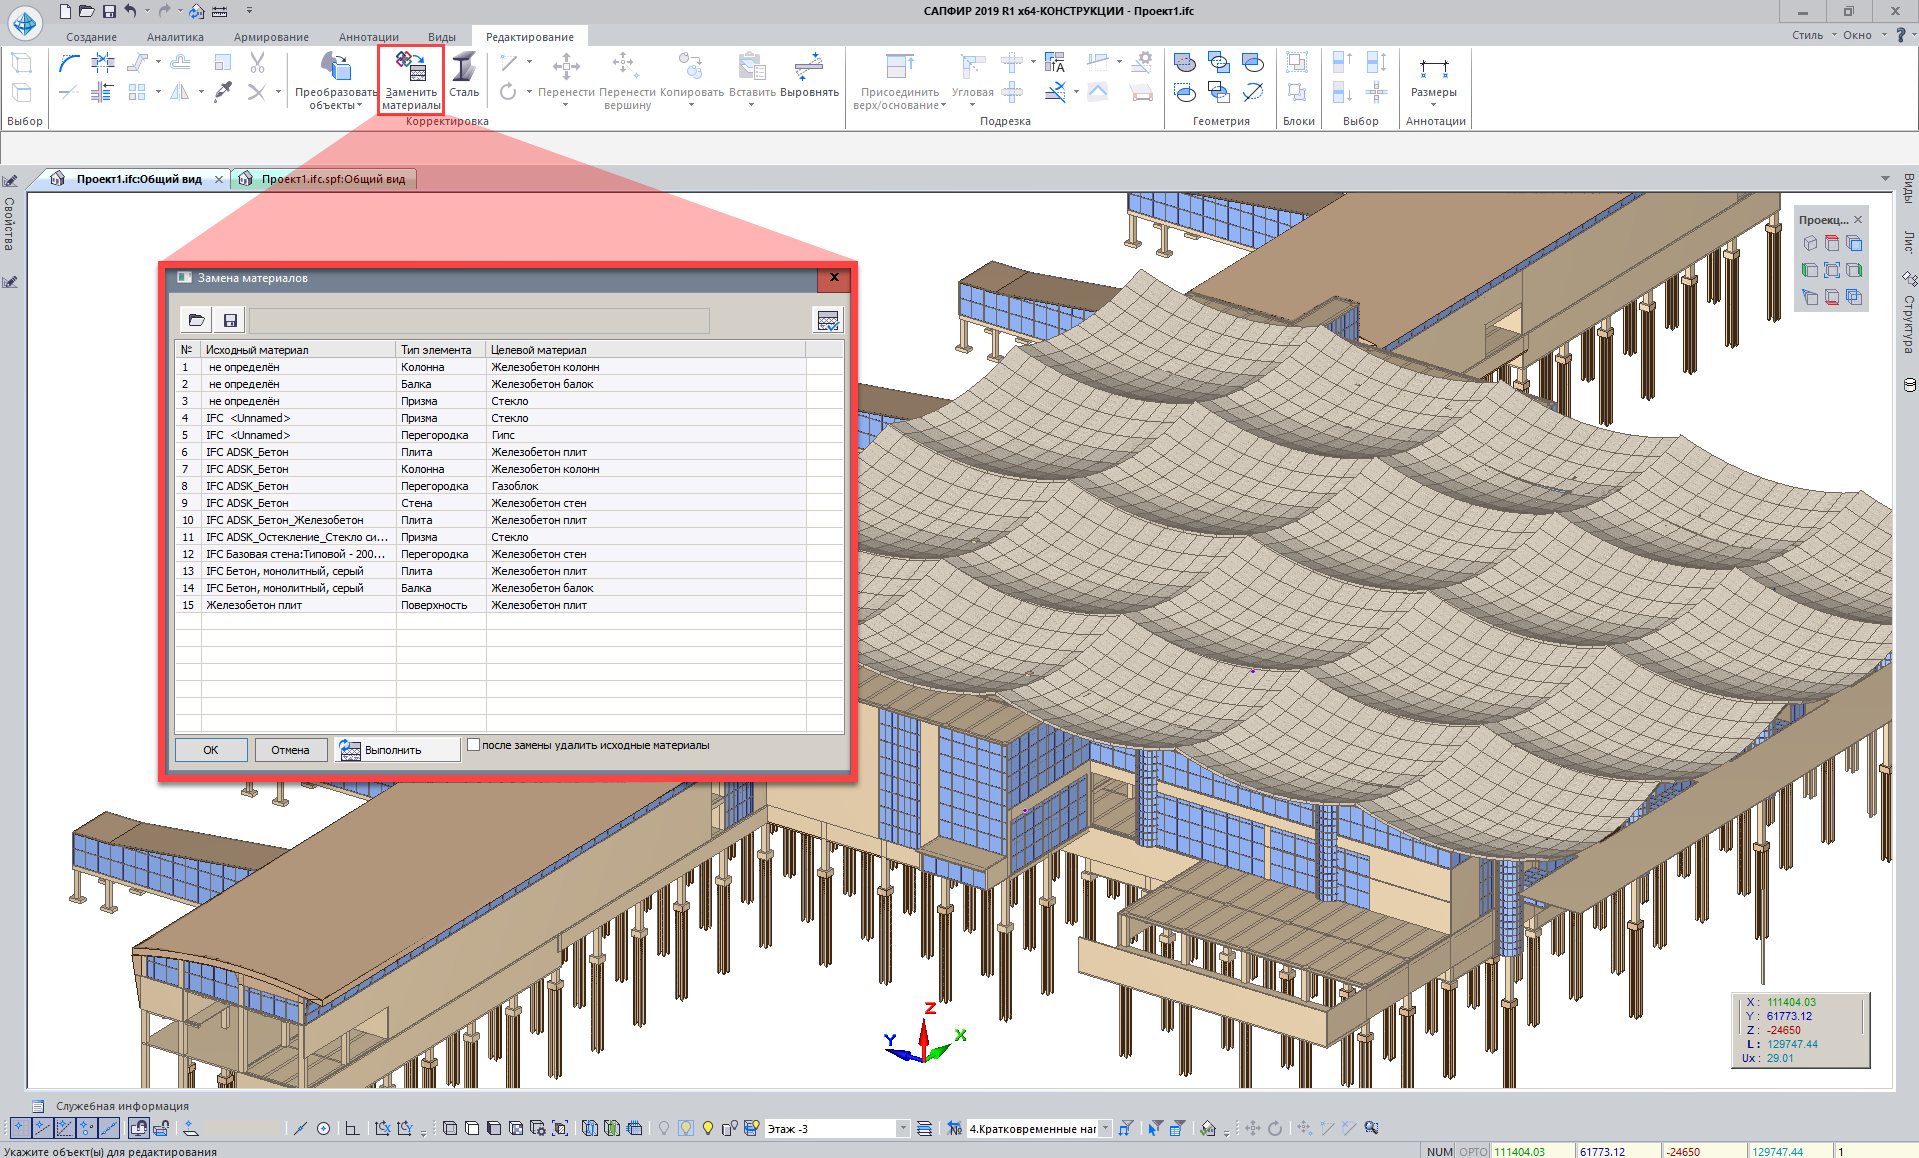The image size is (1919, 1158).
Task: Click the Заменить материалы ribbon icon
Action: [x=411, y=68]
